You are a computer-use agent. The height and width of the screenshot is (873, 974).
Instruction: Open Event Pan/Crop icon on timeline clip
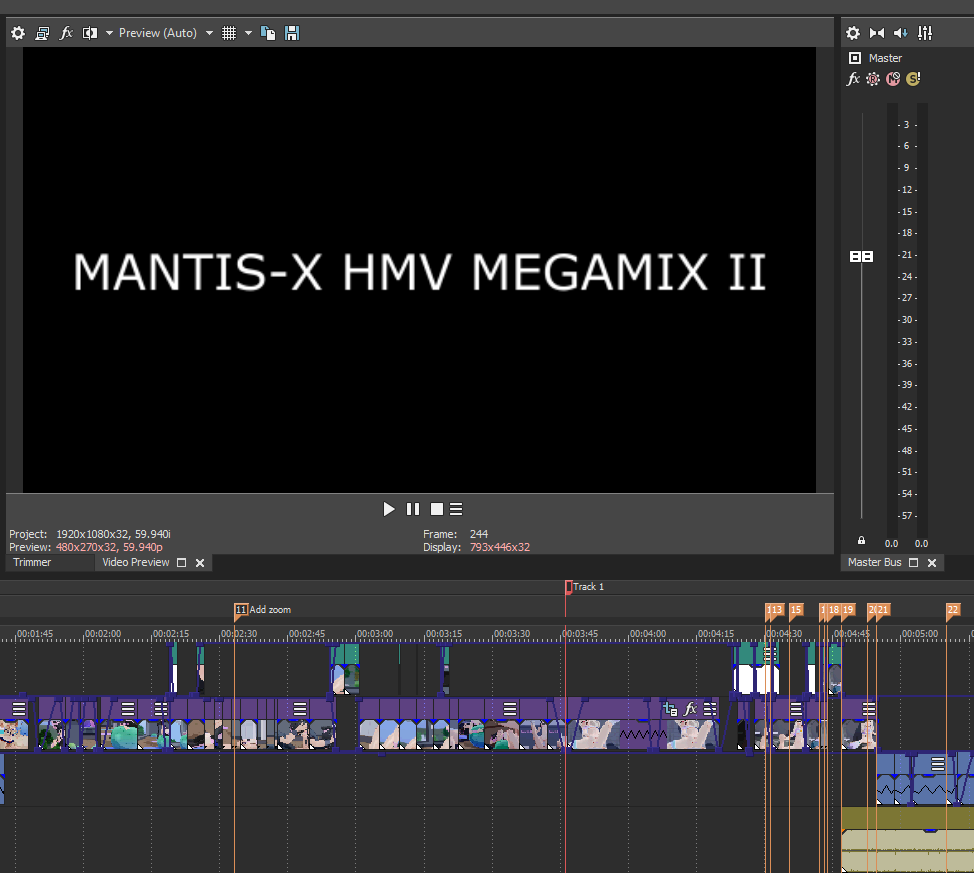point(670,709)
